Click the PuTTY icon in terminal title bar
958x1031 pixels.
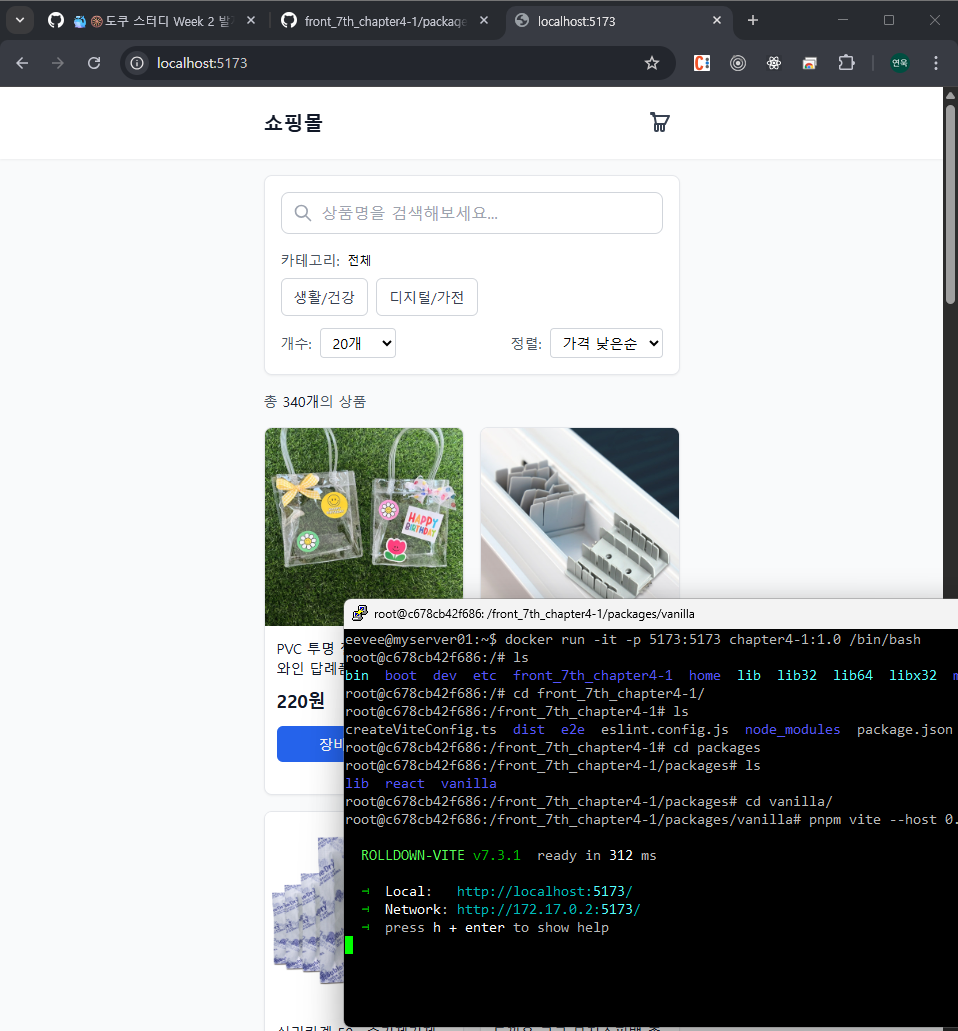360,613
